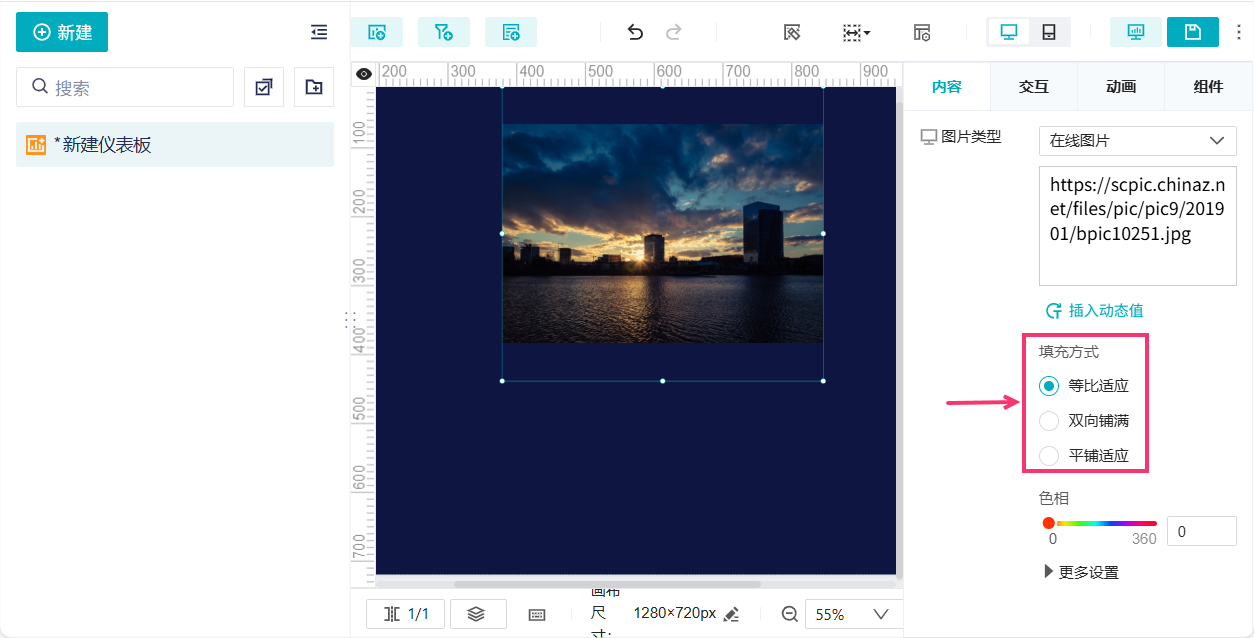Screen dimensions: 1255x638
Task: Undo the last action
Action: click(x=635, y=32)
